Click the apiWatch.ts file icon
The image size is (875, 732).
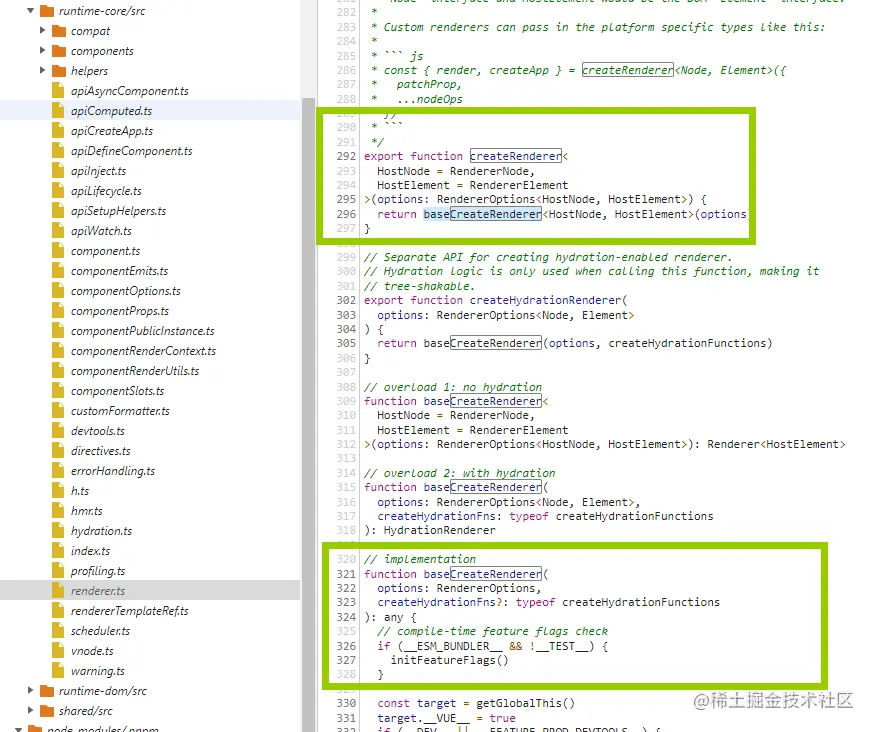coord(58,231)
